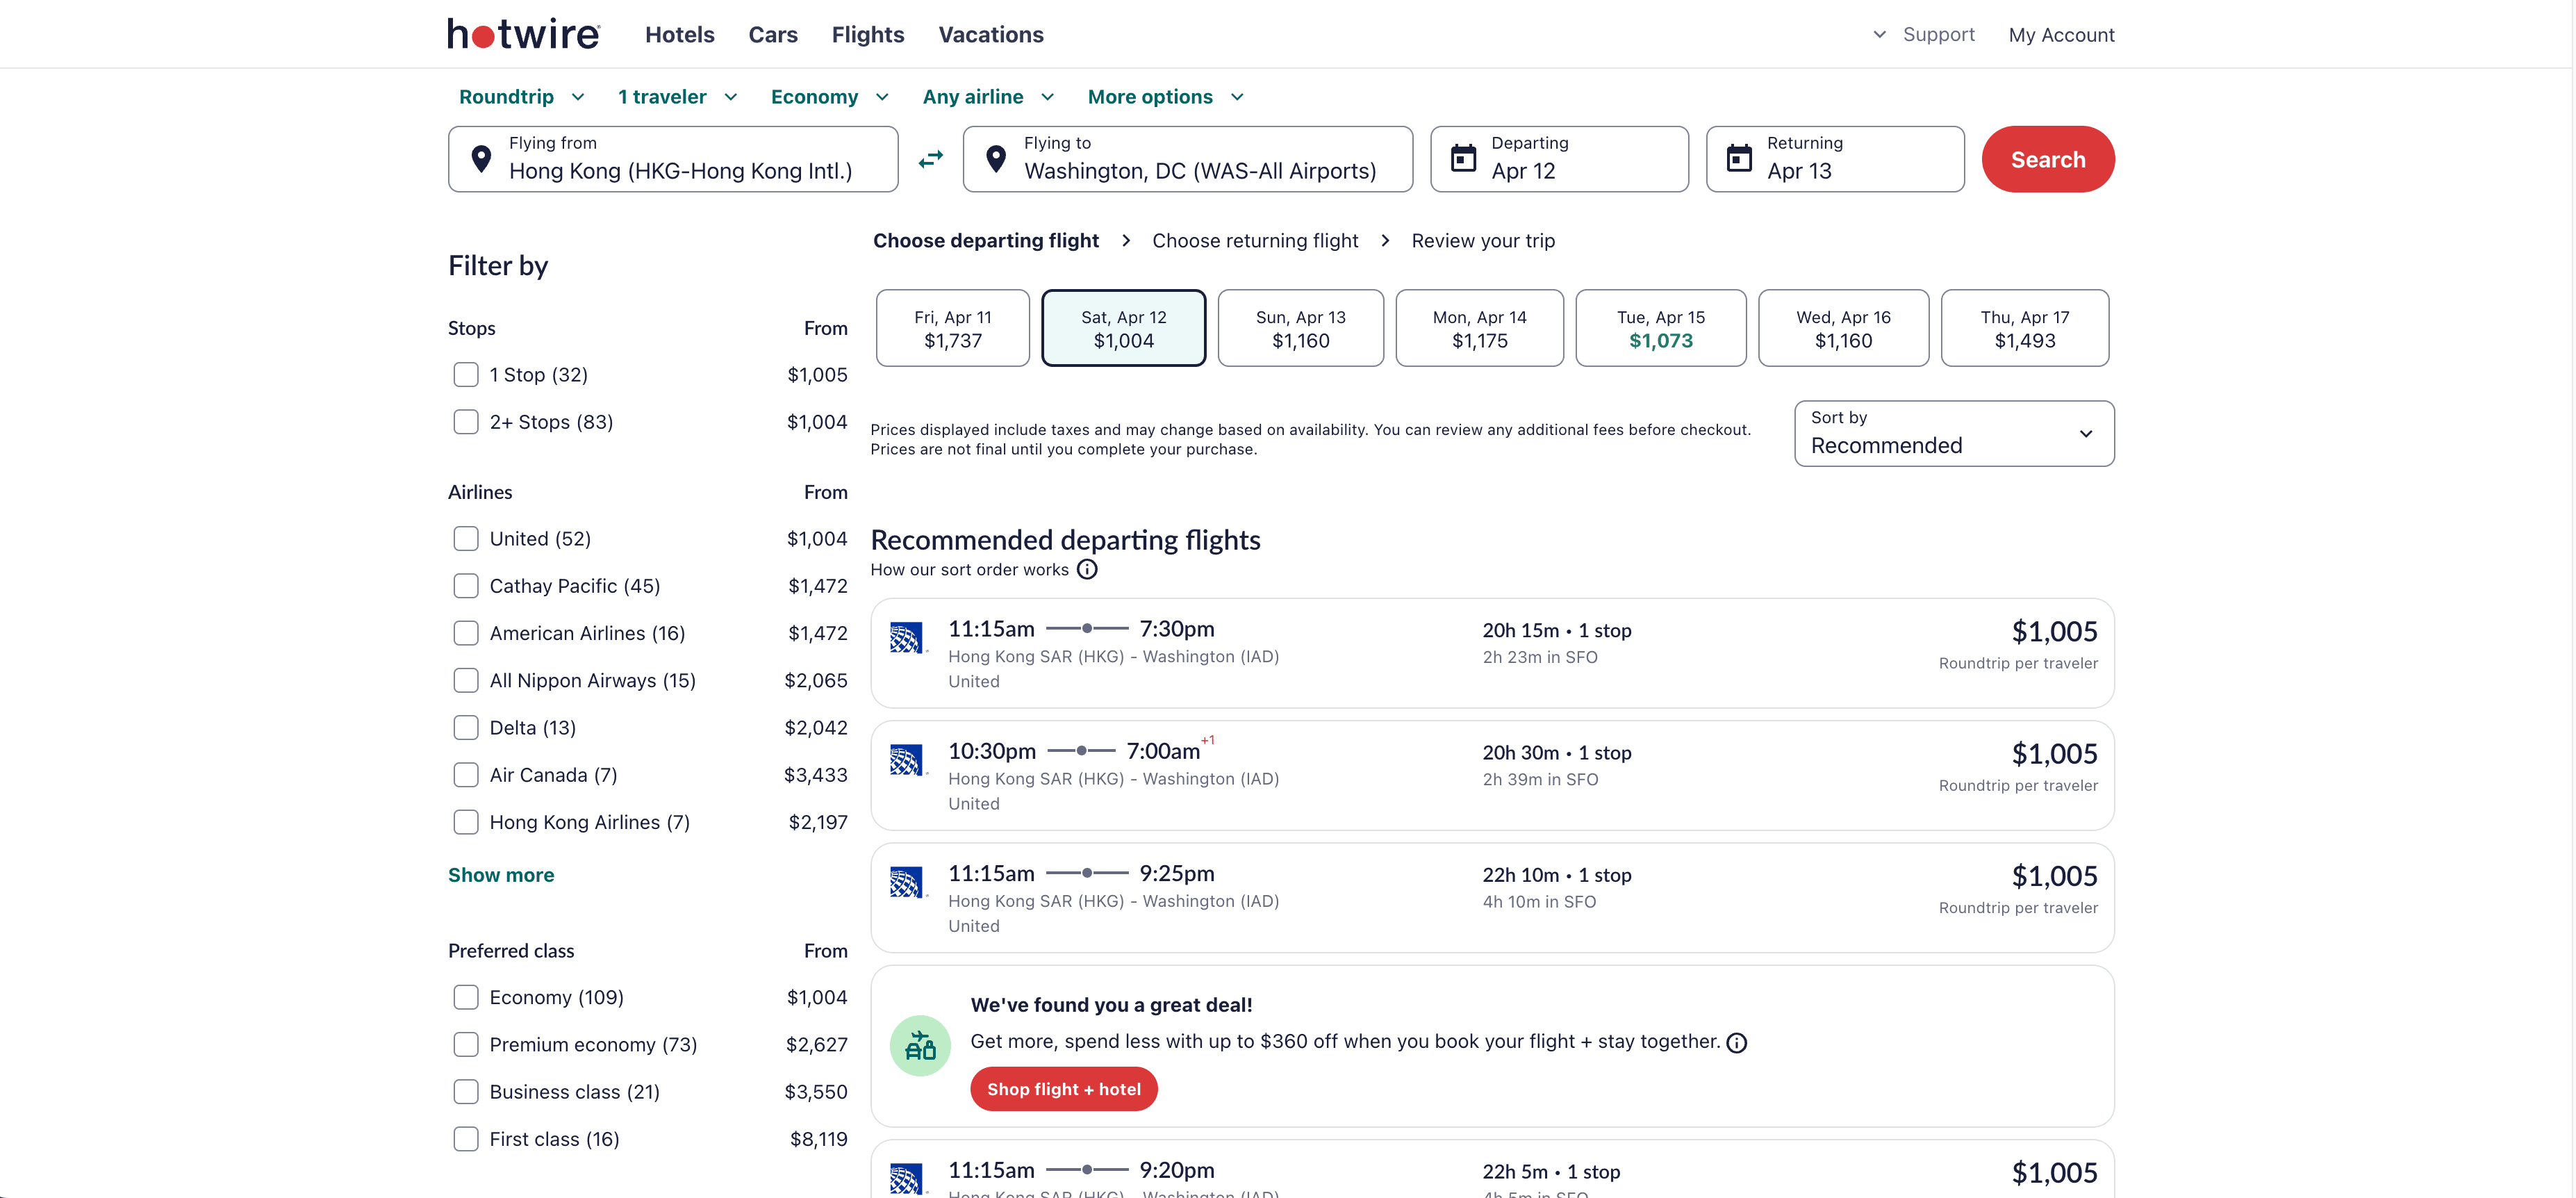Check the 1 Stop filter
The height and width of the screenshot is (1198, 2576).
[x=466, y=375]
